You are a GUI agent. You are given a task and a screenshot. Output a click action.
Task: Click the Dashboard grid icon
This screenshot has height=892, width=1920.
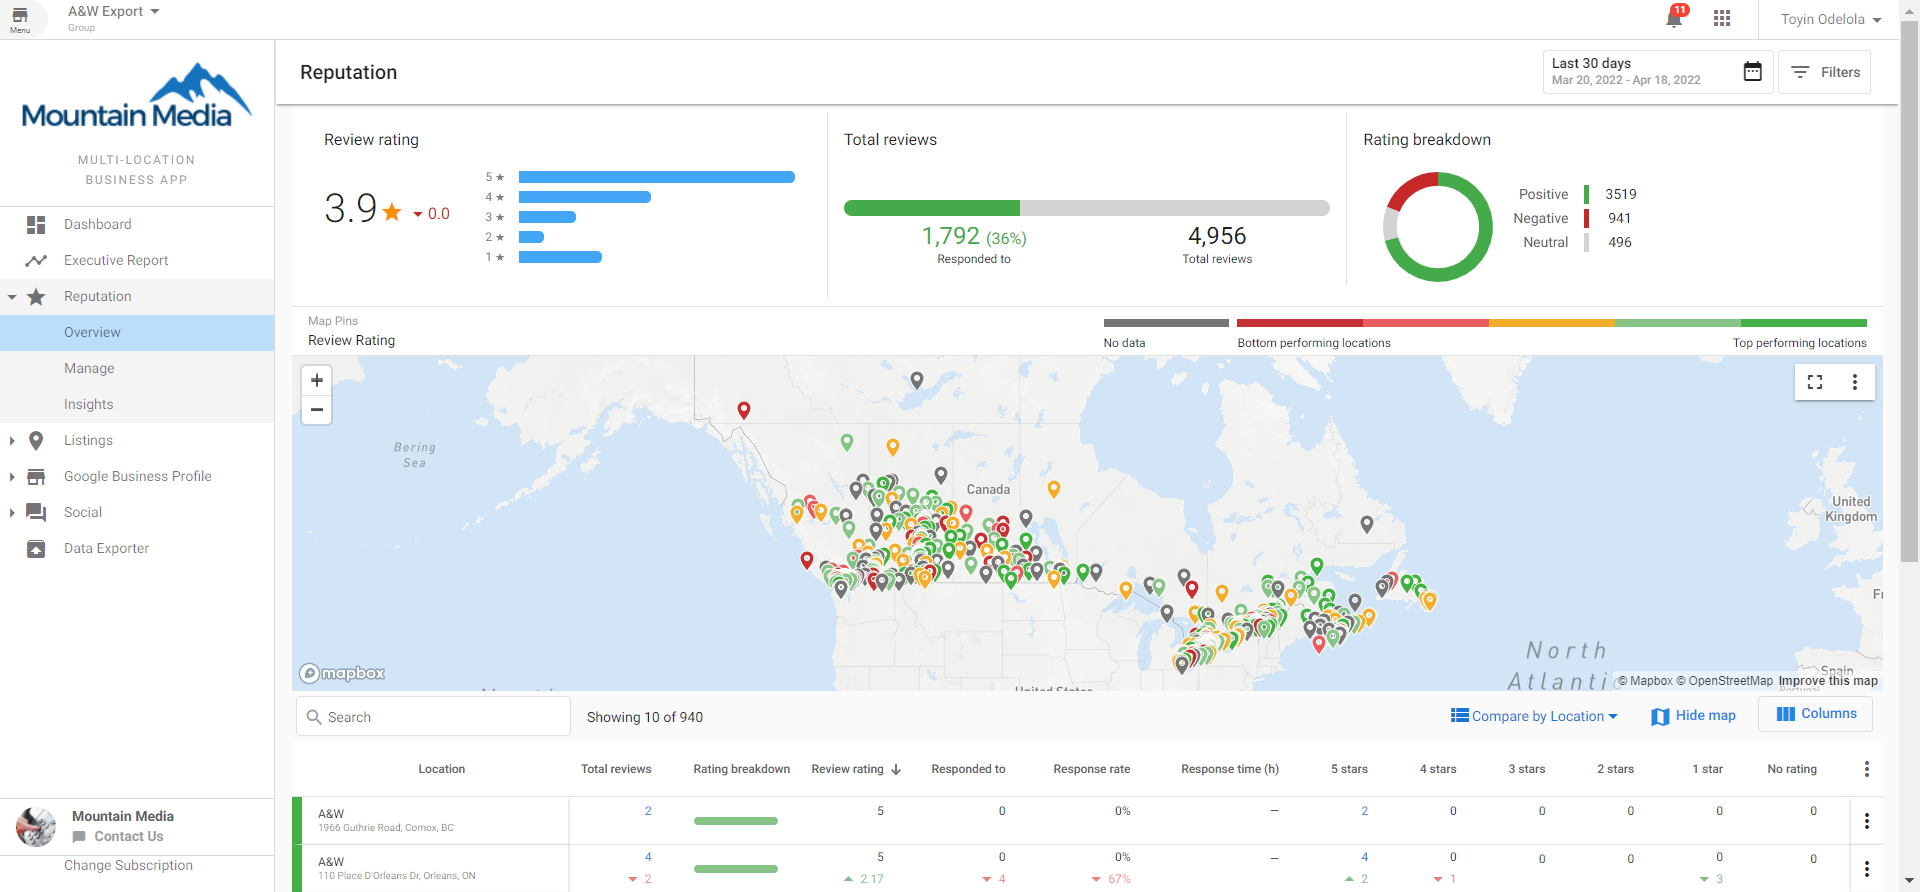(36, 224)
